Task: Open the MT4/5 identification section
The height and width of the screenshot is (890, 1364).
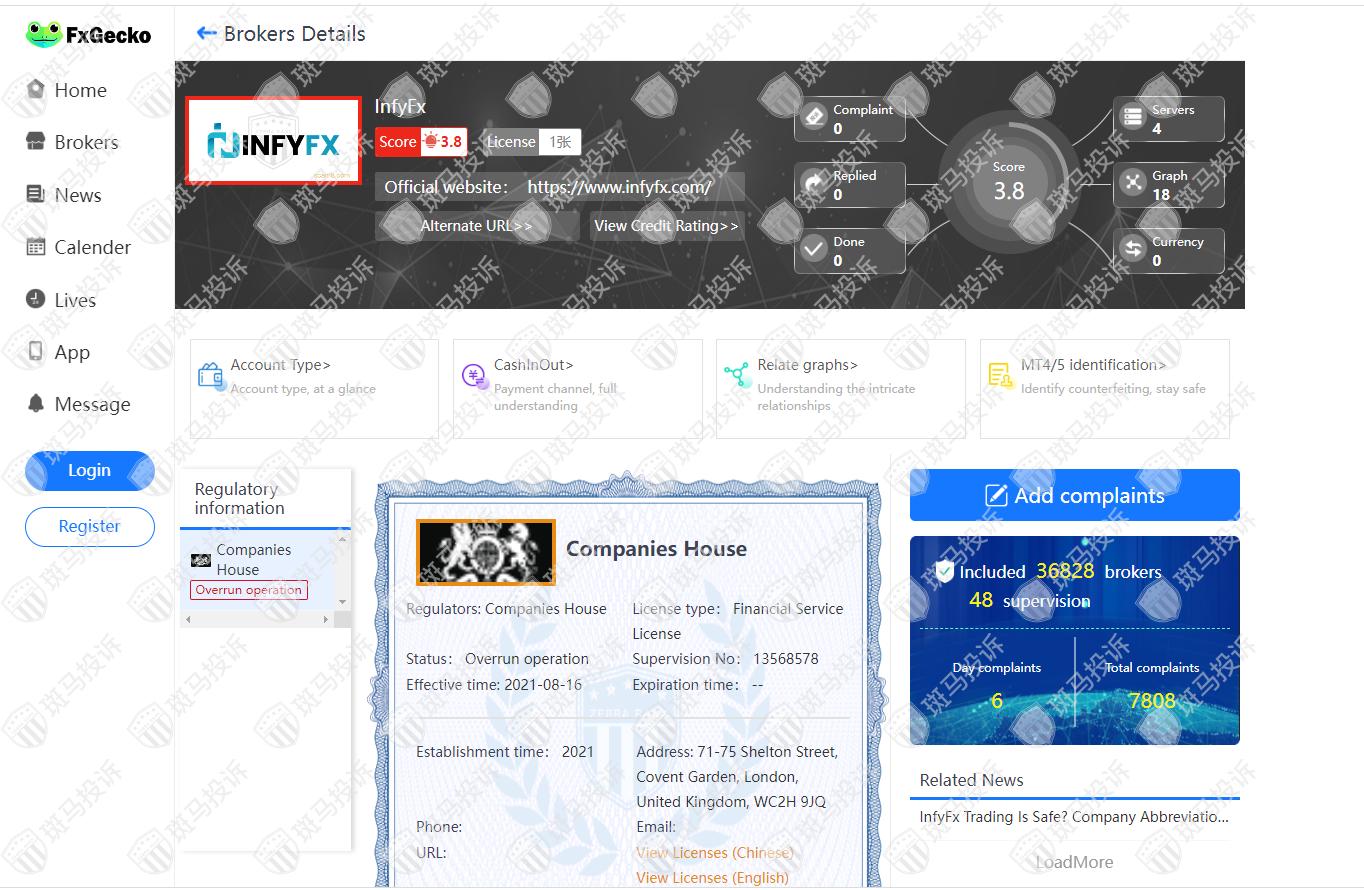Action: pos(1104,387)
